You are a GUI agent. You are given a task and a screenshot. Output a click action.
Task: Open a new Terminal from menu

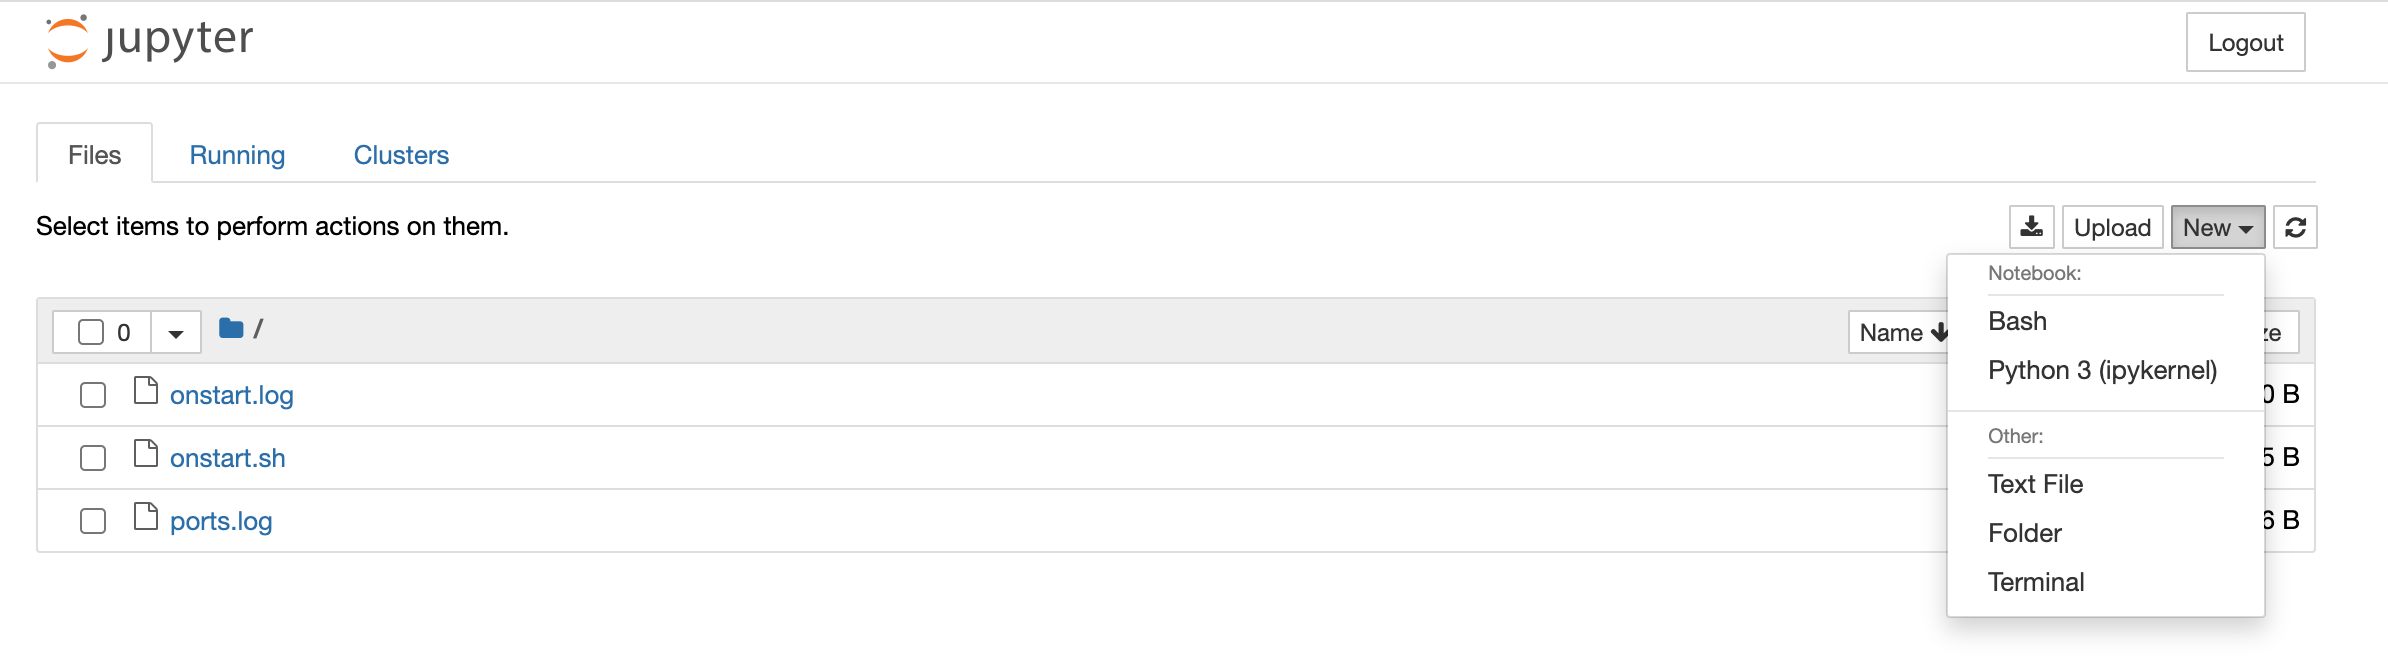coord(2036,582)
